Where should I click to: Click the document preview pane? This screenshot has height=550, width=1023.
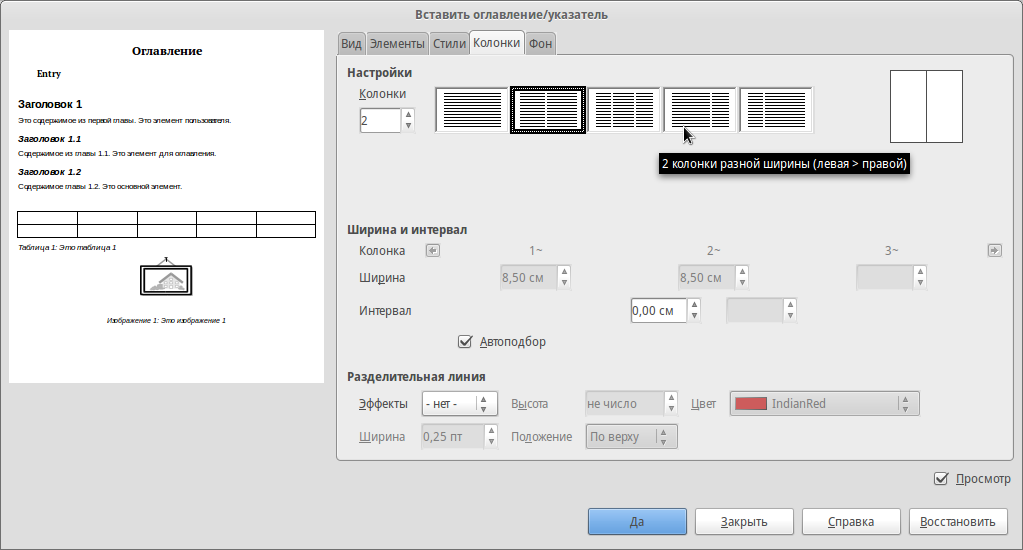point(166,206)
